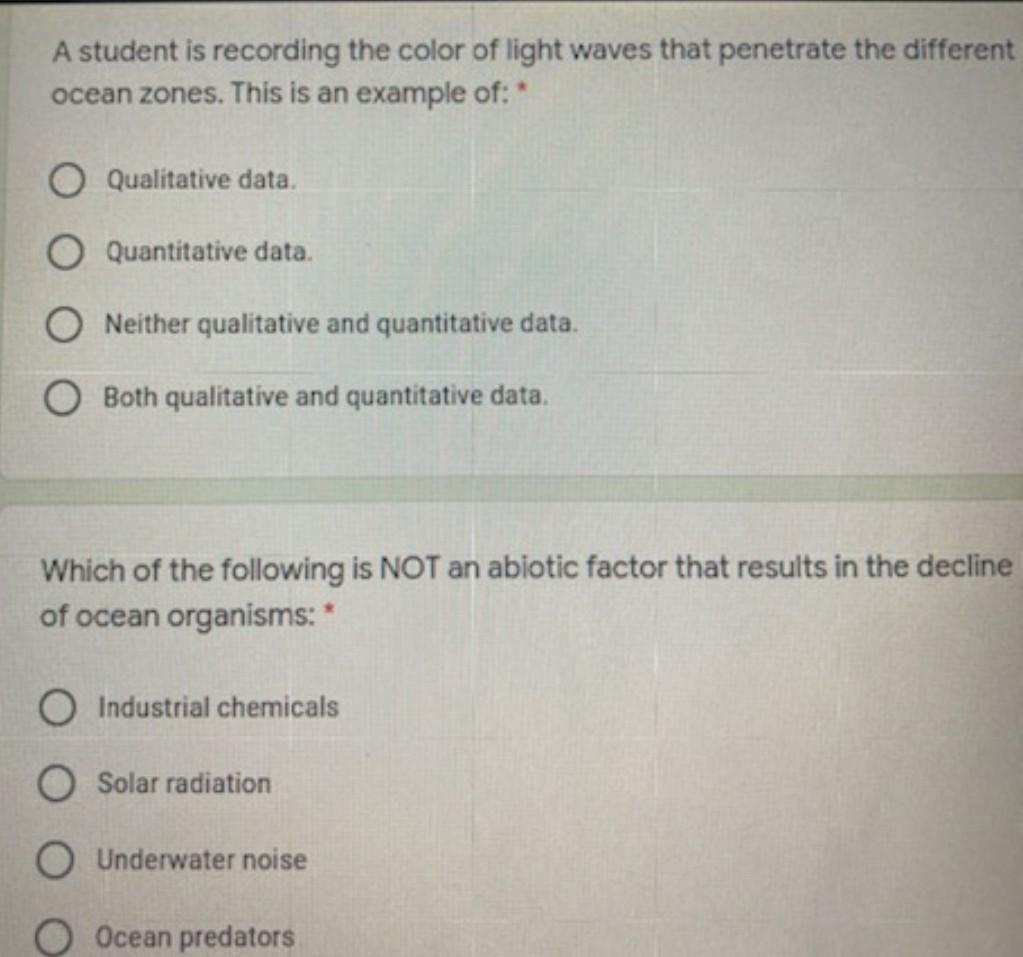1023x957 pixels.
Task: Pick the "Both qualitative and quantitative data" radio
Action: (x=62, y=399)
